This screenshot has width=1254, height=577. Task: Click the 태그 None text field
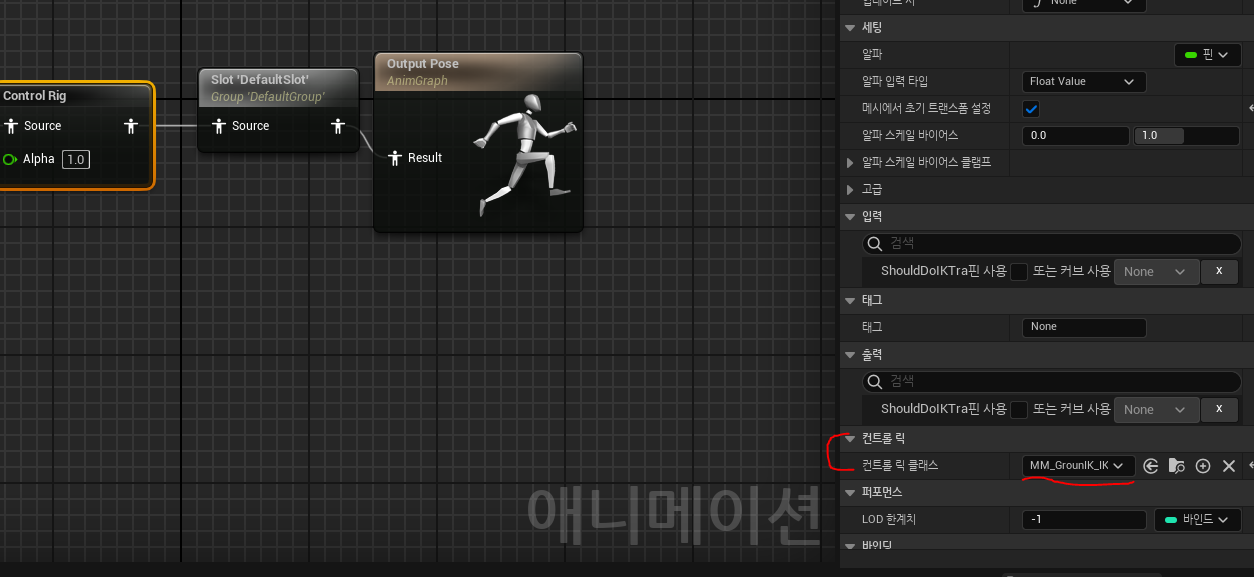1084,327
